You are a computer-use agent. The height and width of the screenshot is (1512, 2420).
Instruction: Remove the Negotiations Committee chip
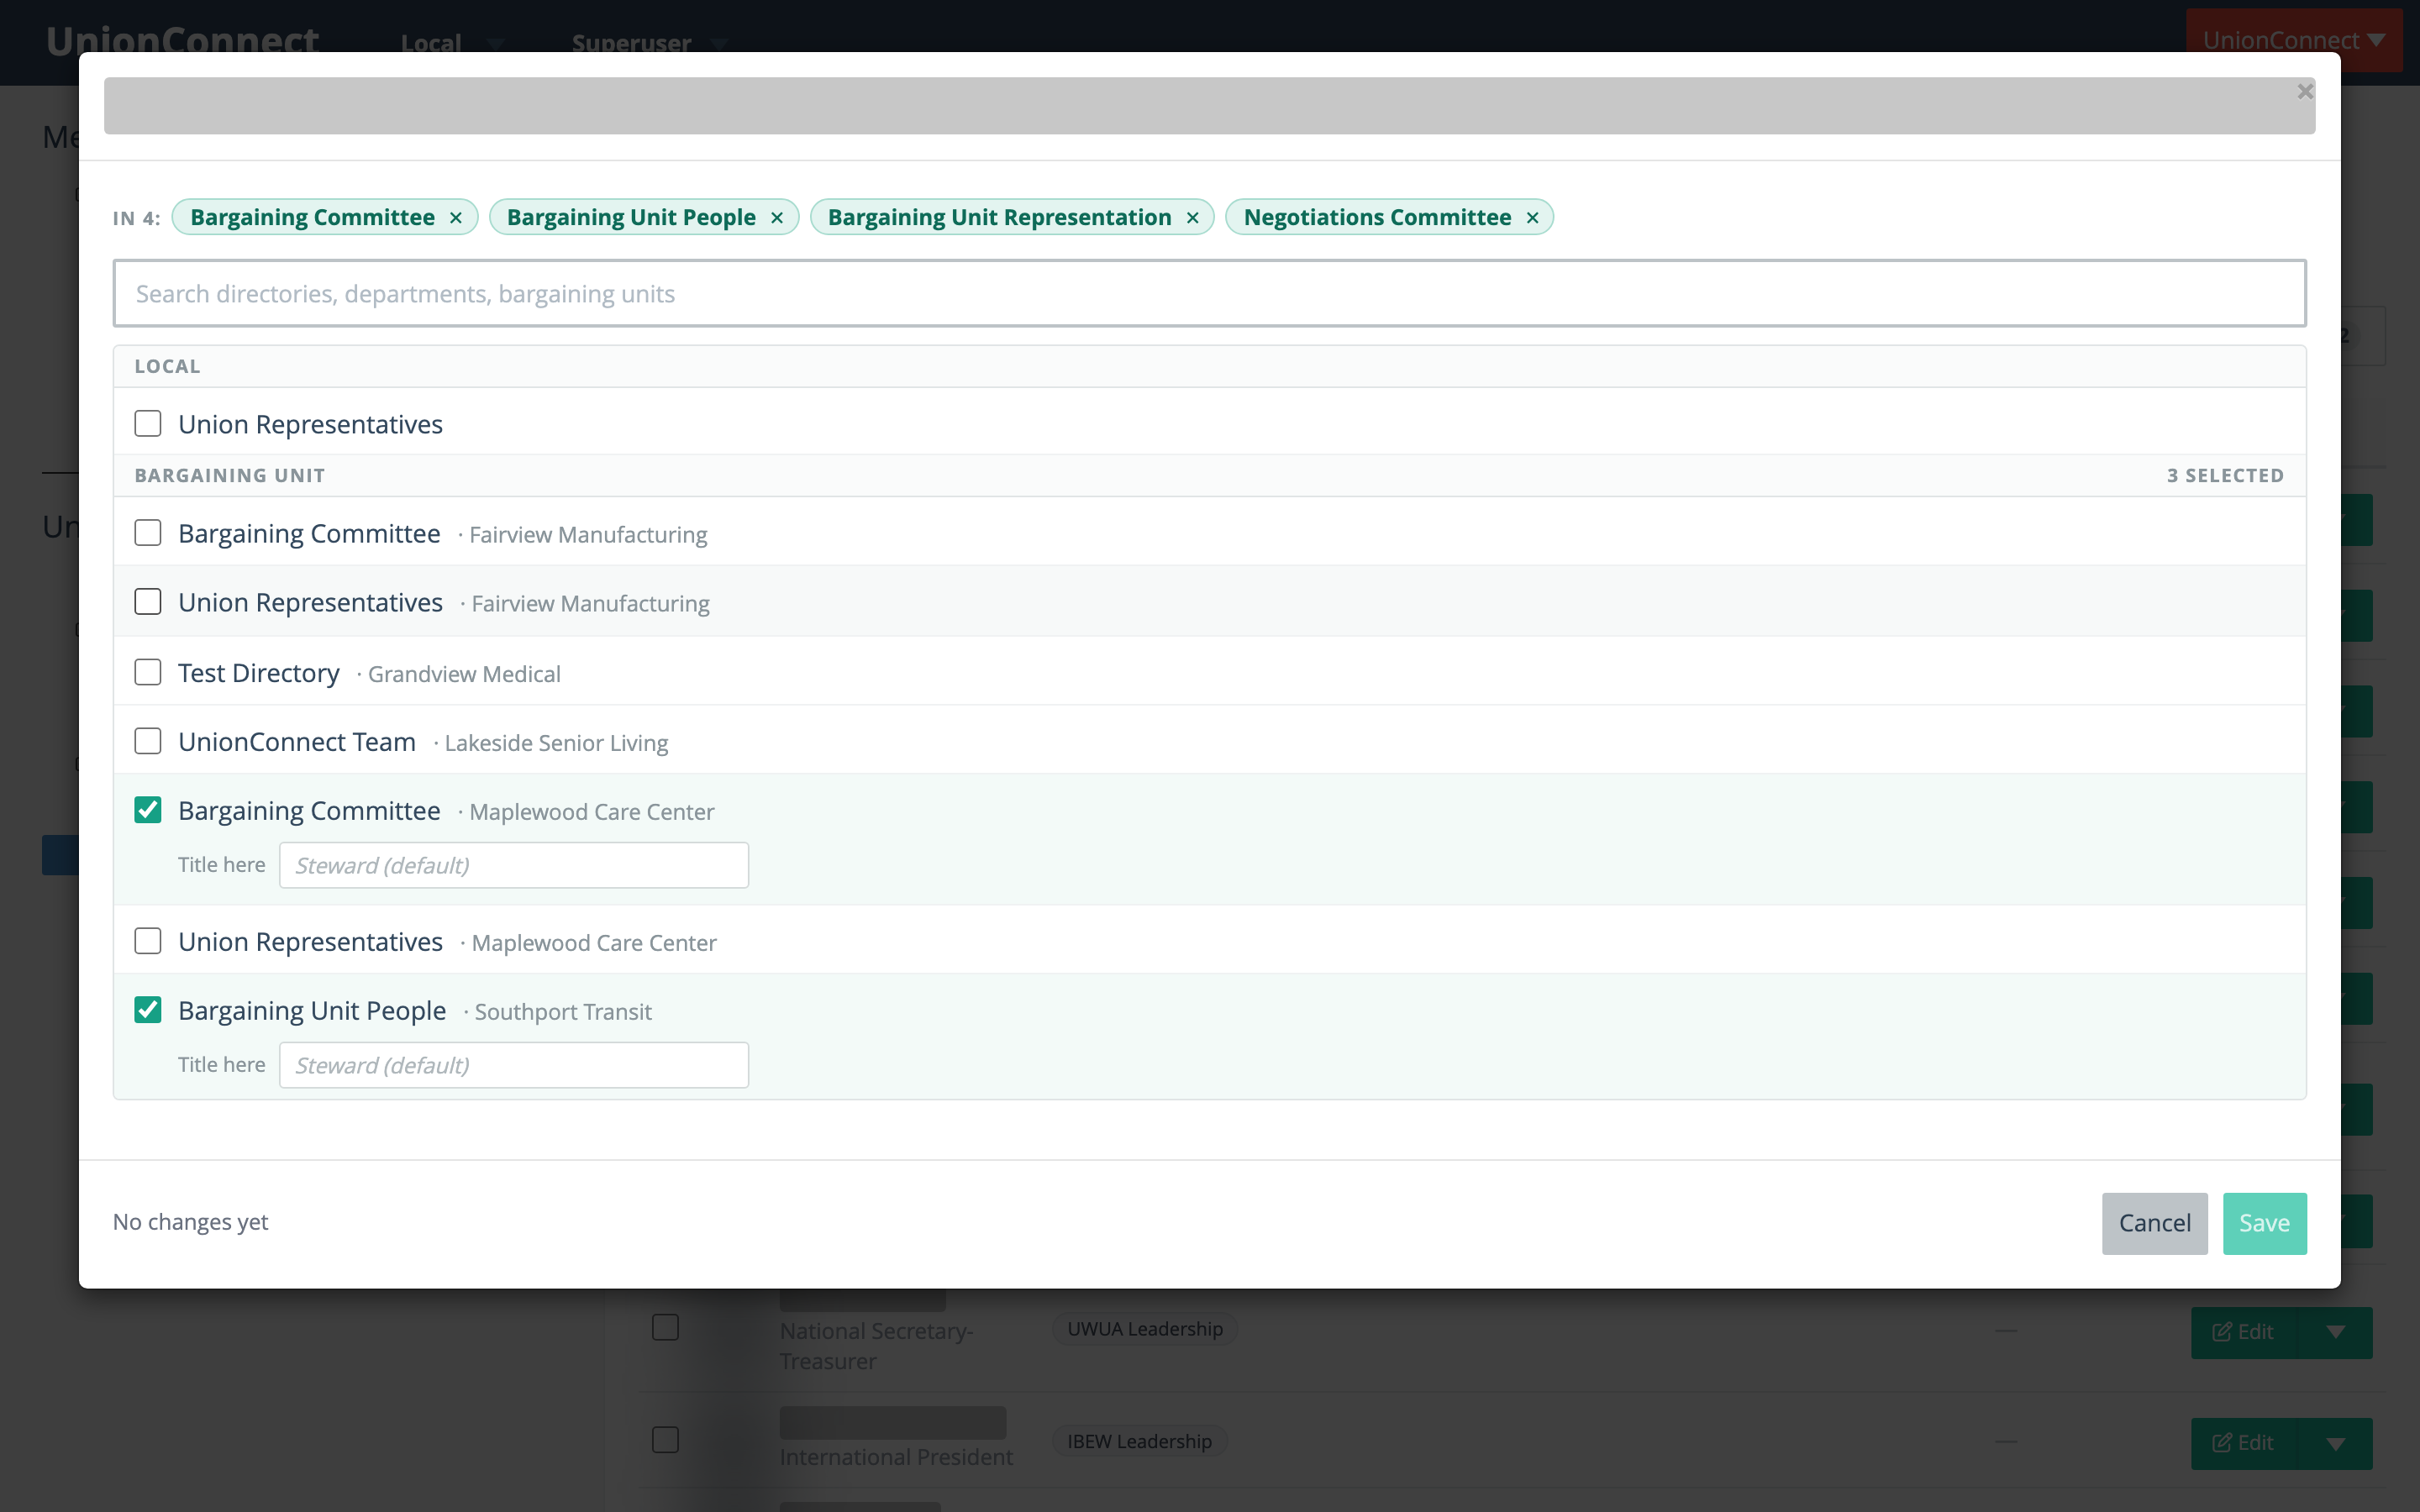[1533, 218]
